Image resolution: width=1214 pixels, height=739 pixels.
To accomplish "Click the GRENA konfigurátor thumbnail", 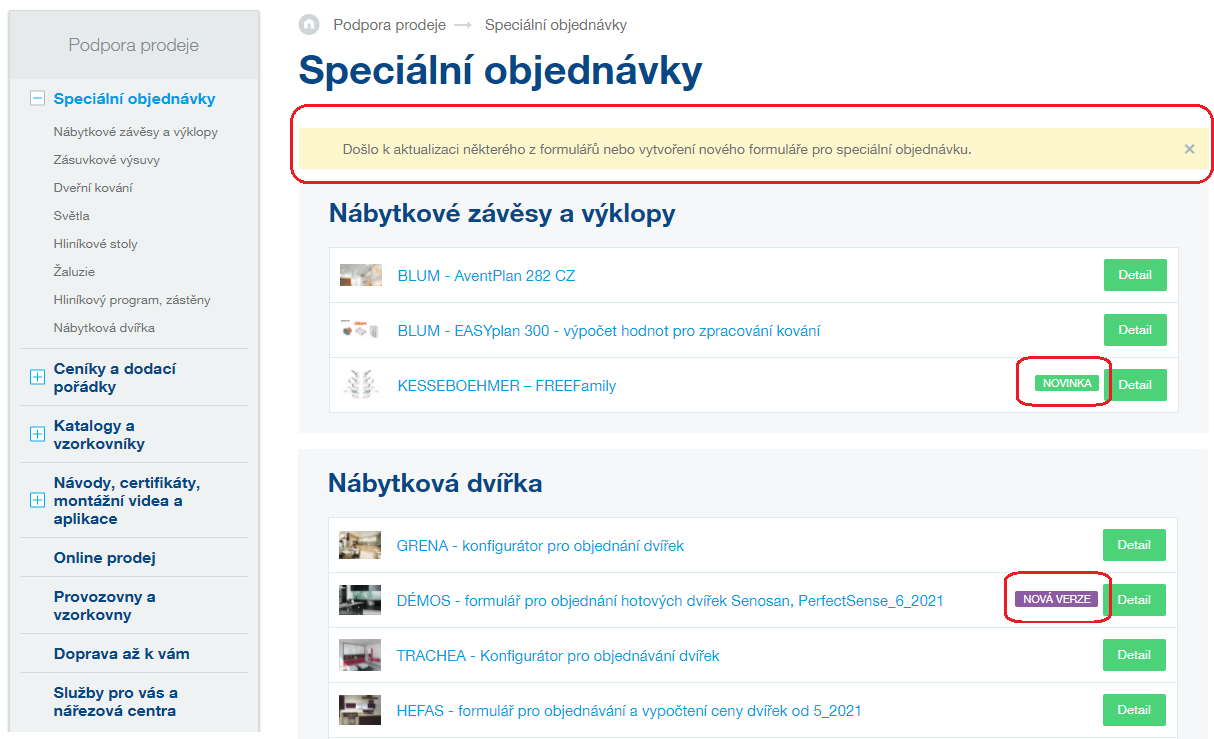I will point(359,545).
